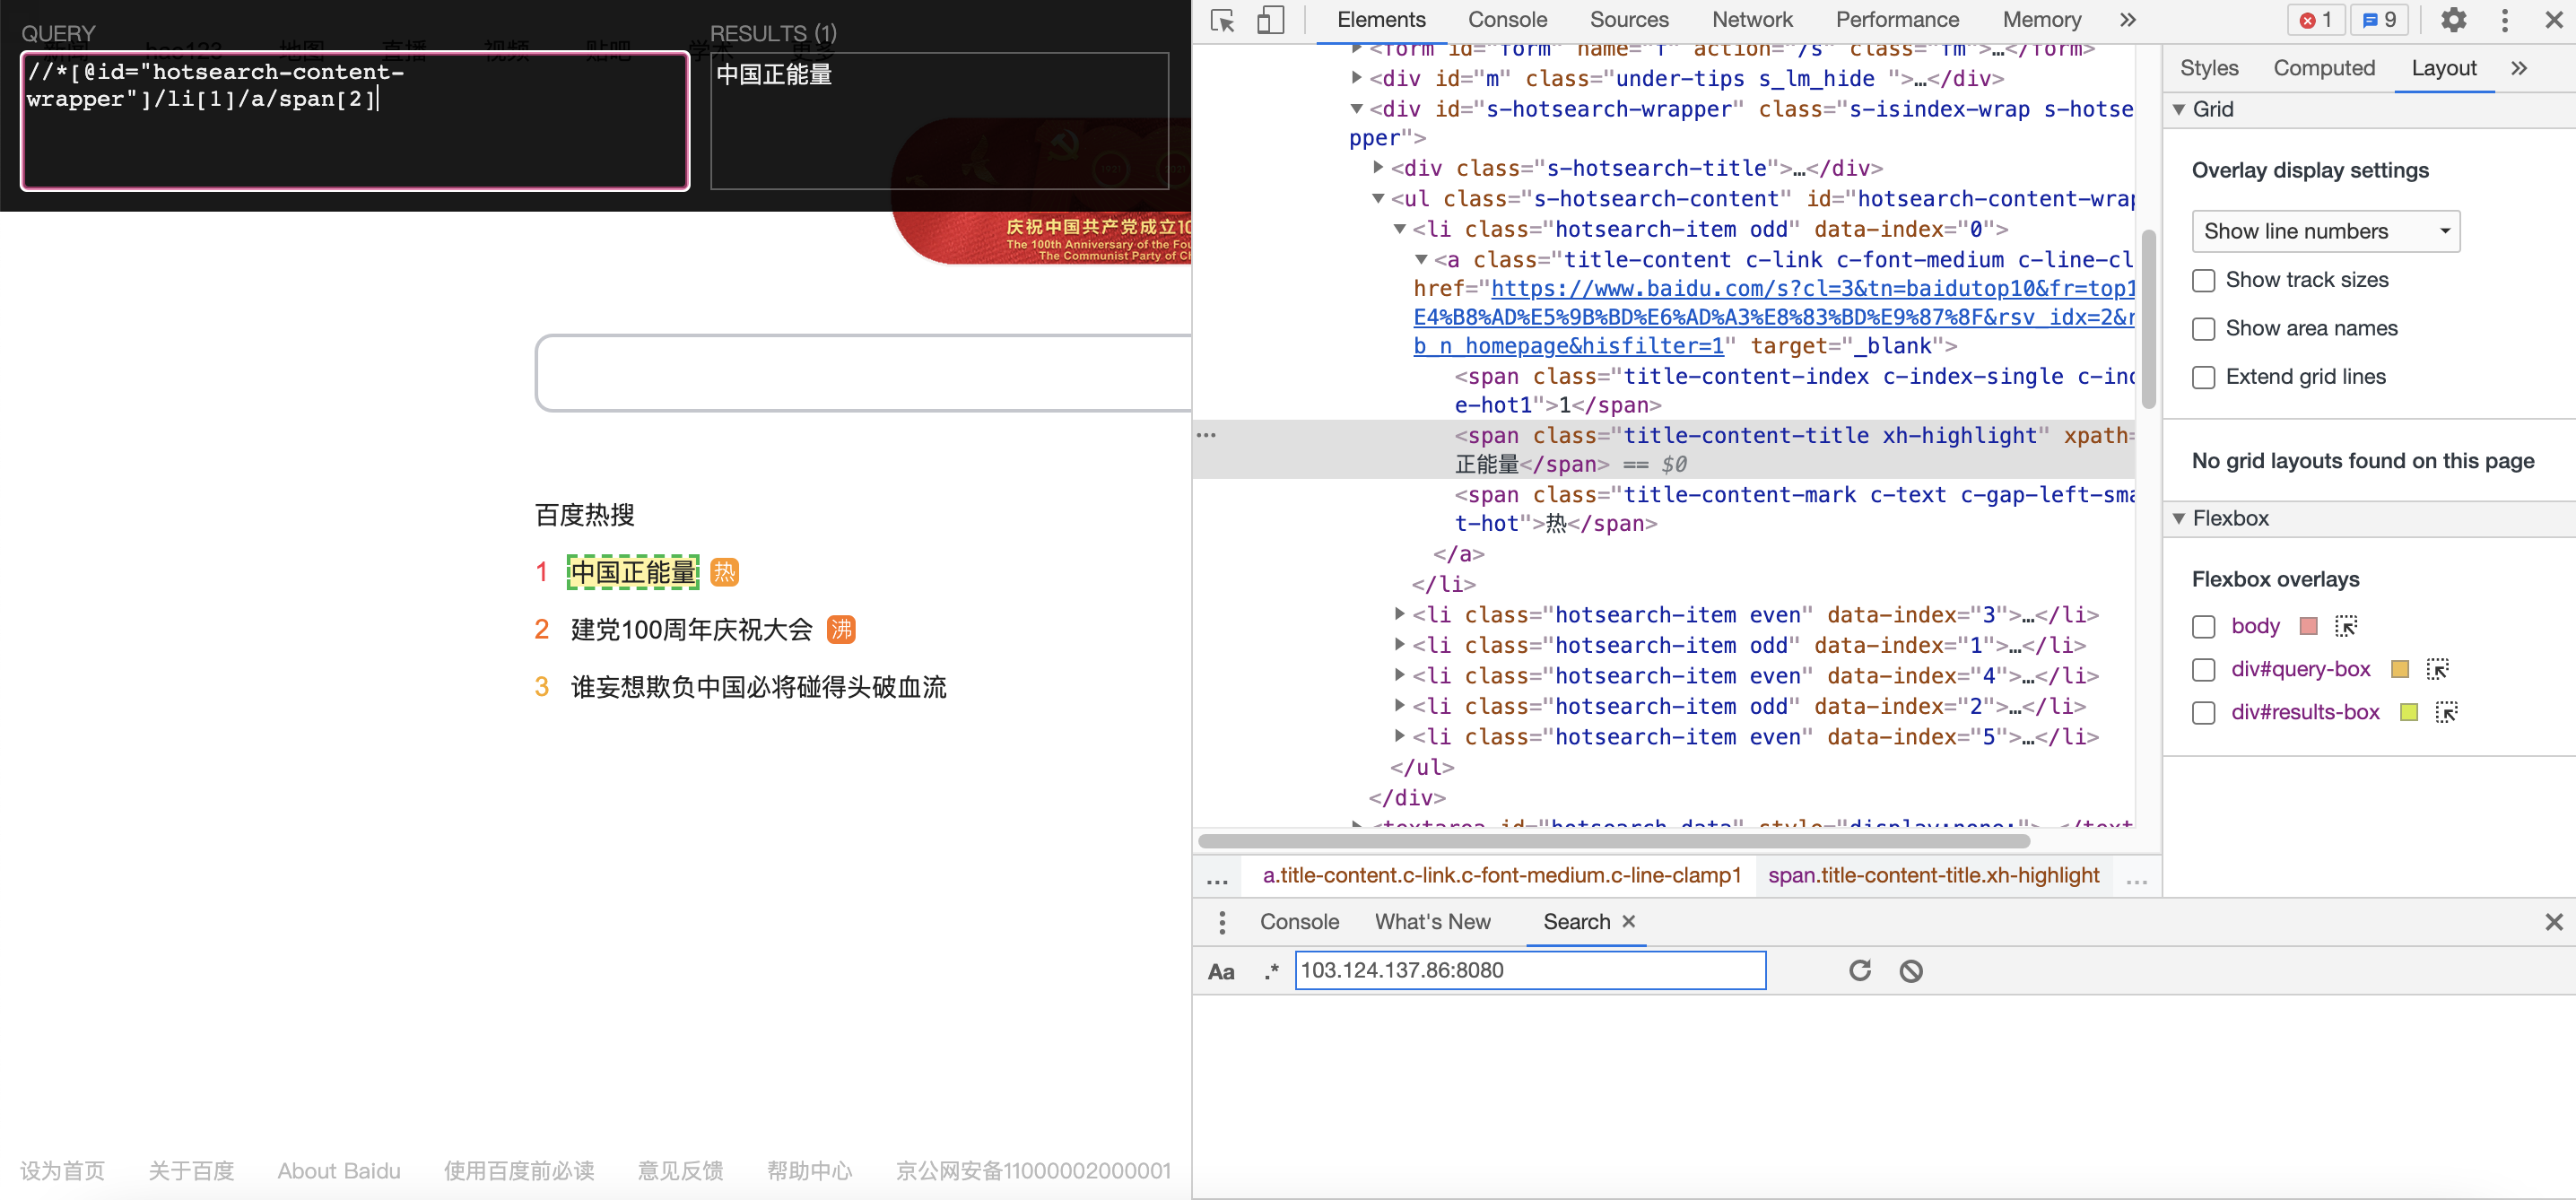Show body element in Elements panel icon
The image size is (2576, 1200).
coord(2346,626)
